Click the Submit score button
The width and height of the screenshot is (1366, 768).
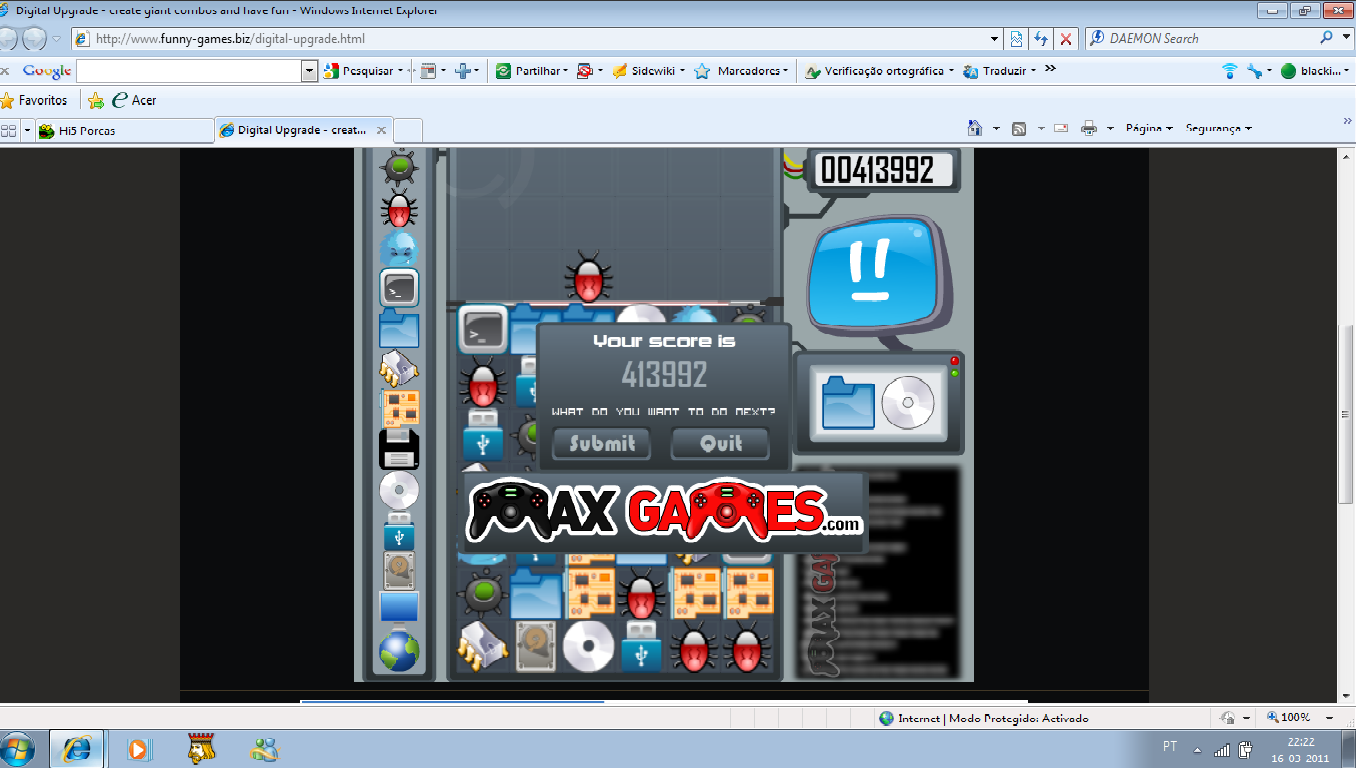[601, 443]
